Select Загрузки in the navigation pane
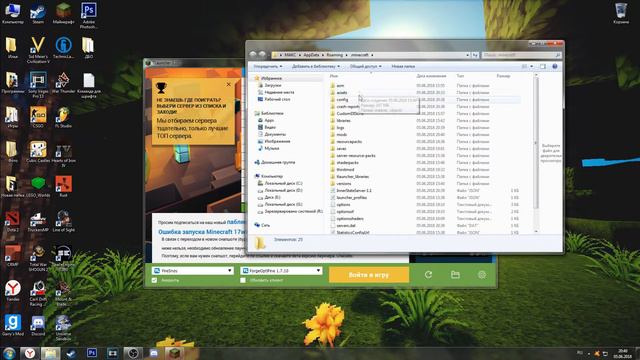 tap(272, 85)
